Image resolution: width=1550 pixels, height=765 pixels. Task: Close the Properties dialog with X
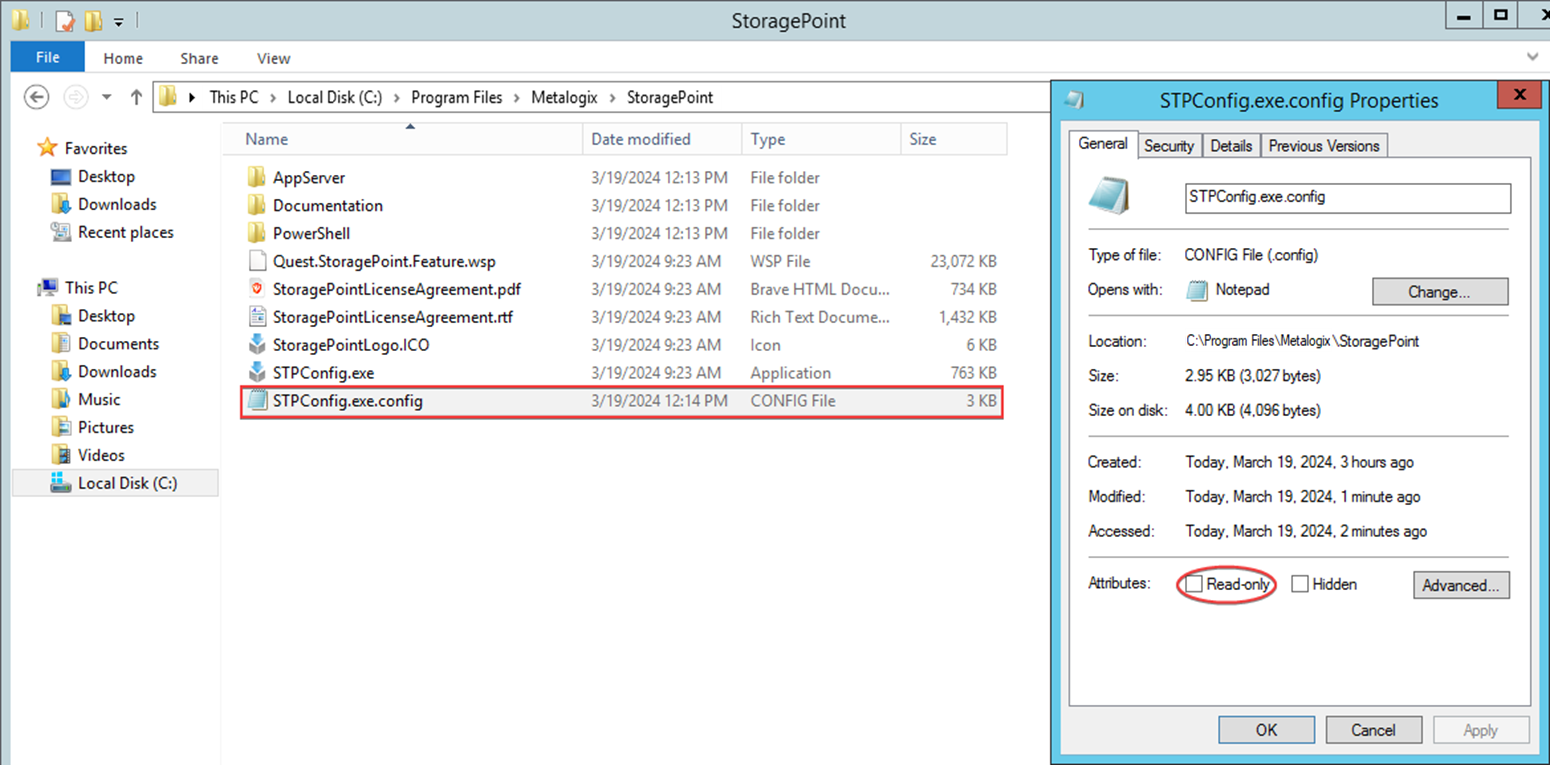[x=1520, y=95]
